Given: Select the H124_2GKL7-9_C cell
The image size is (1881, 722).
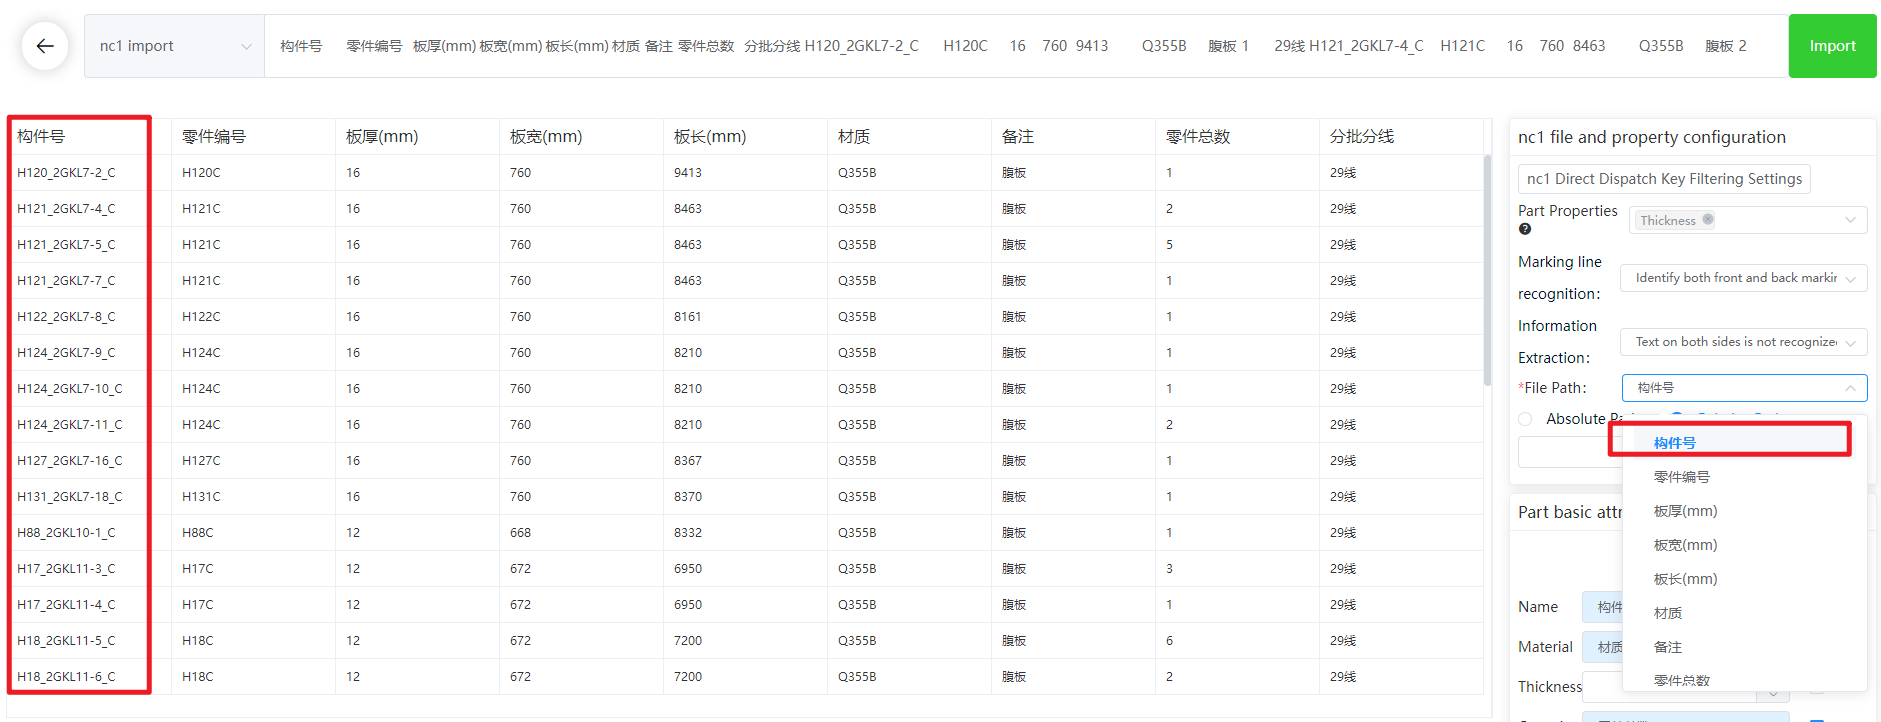Looking at the screenshot, I should [x=89, y=353].
